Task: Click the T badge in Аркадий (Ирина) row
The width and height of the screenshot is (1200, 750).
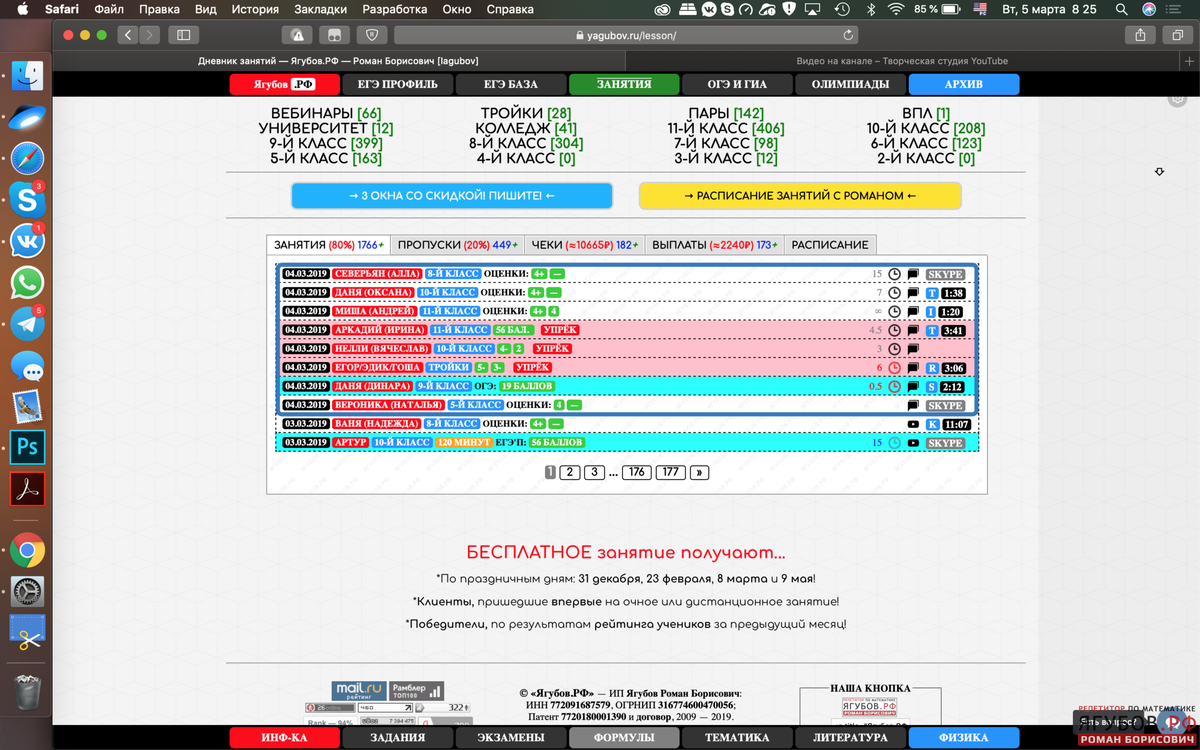Action: [932, 330]
